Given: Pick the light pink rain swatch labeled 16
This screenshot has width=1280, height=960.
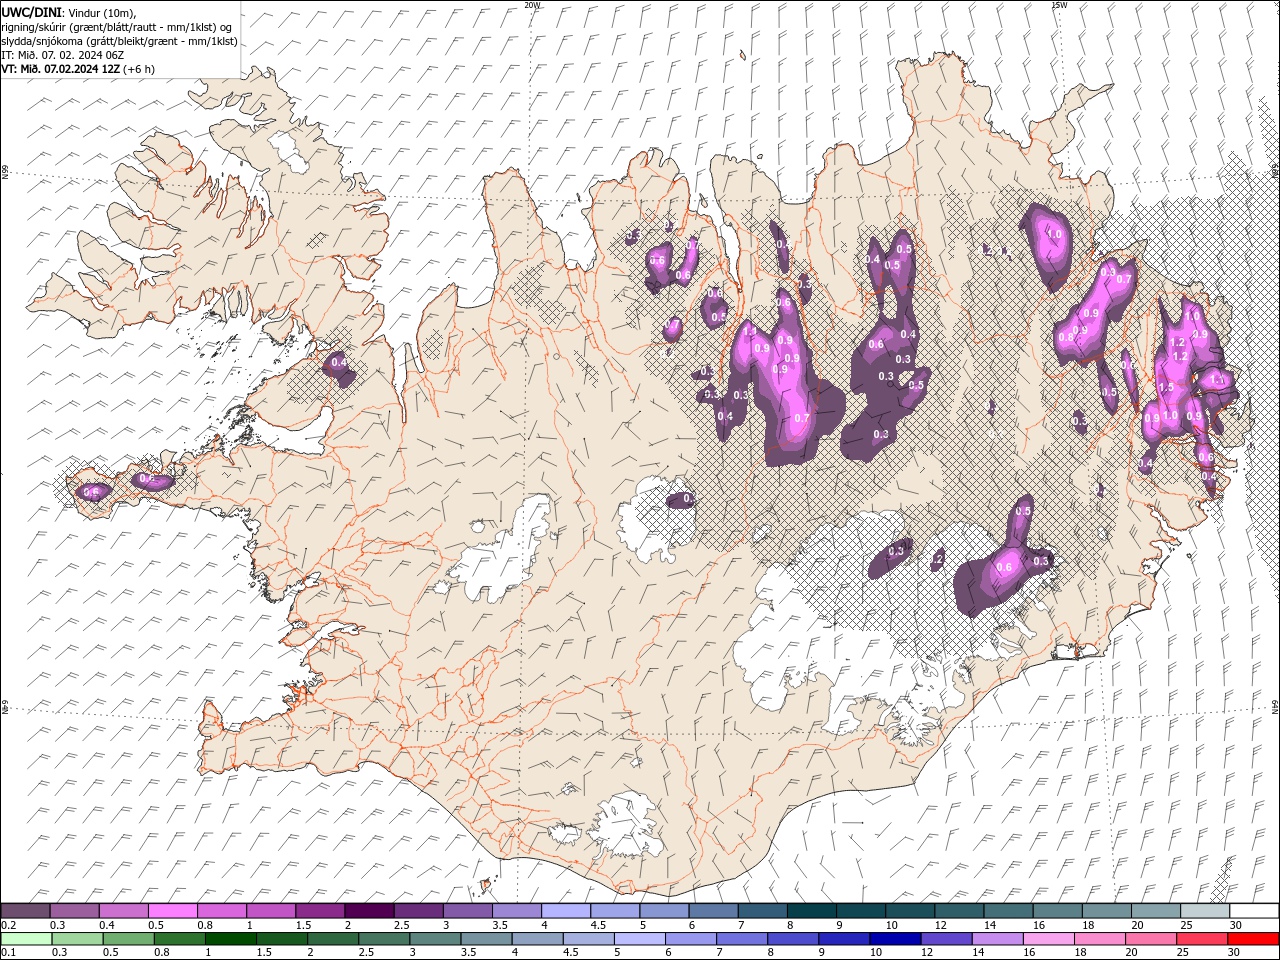Looking at the screenshot, I should click(x=1048, y=939).
